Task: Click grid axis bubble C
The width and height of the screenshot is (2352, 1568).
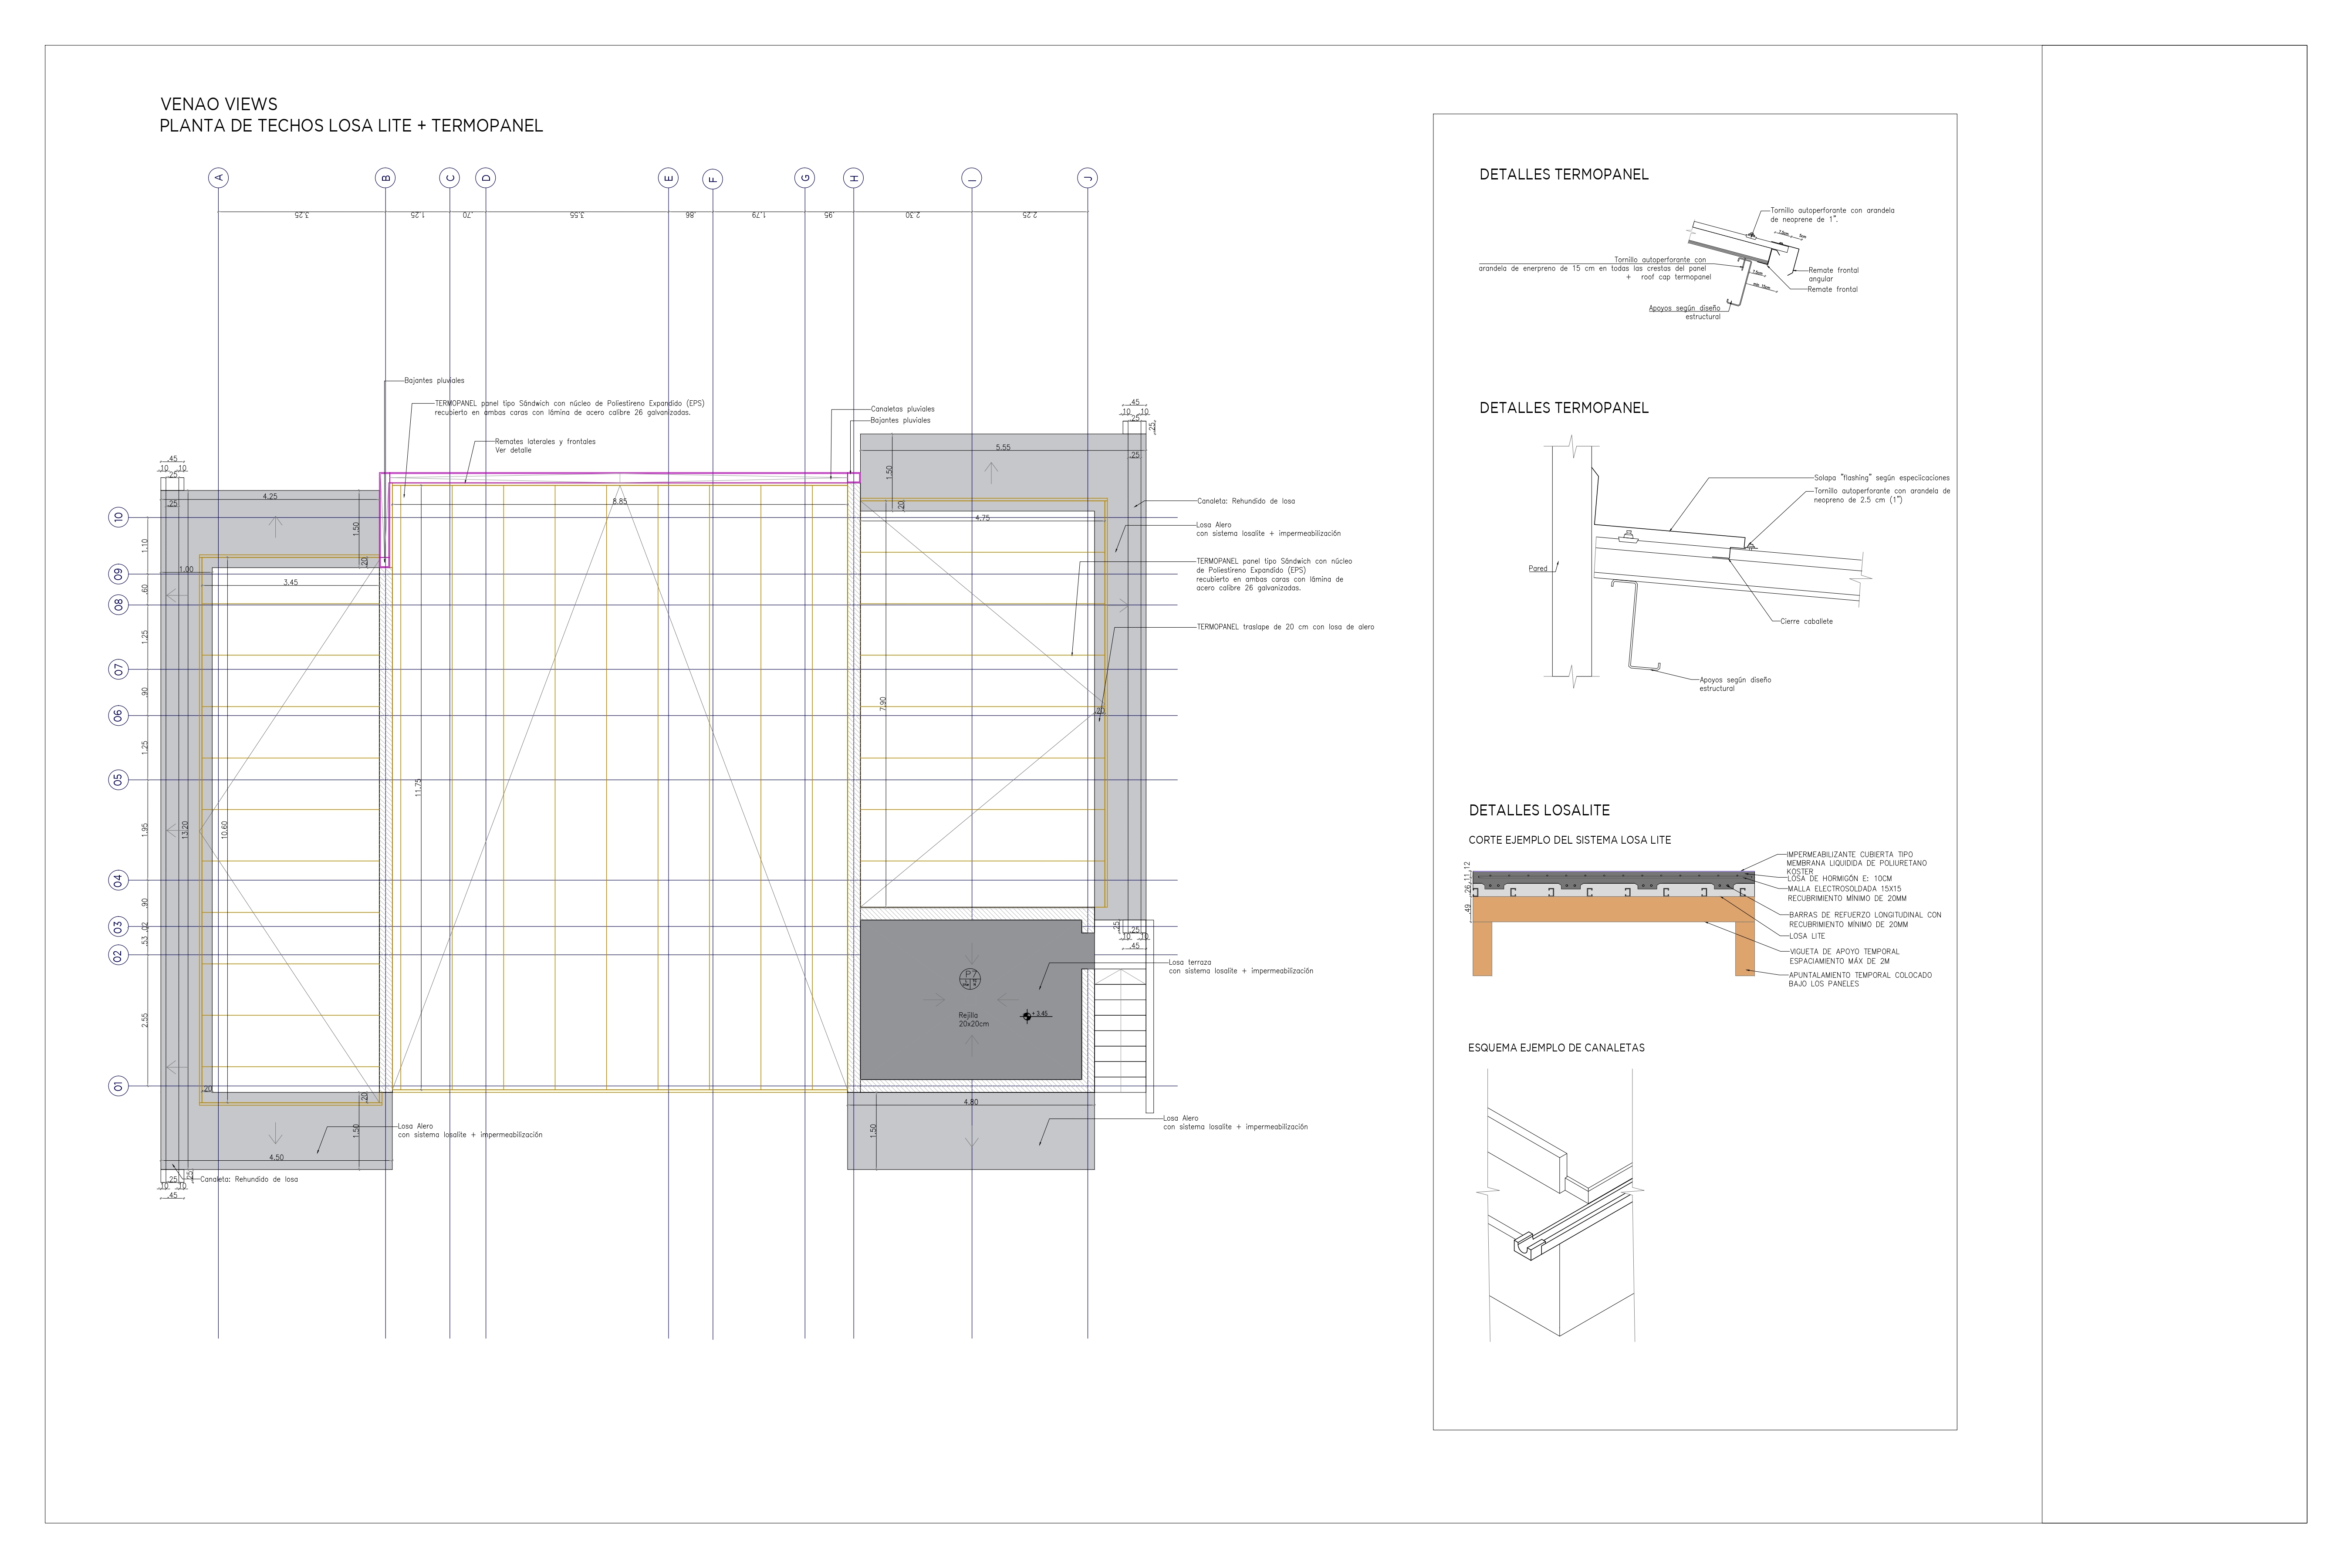Action: click(x=450, y=178)
